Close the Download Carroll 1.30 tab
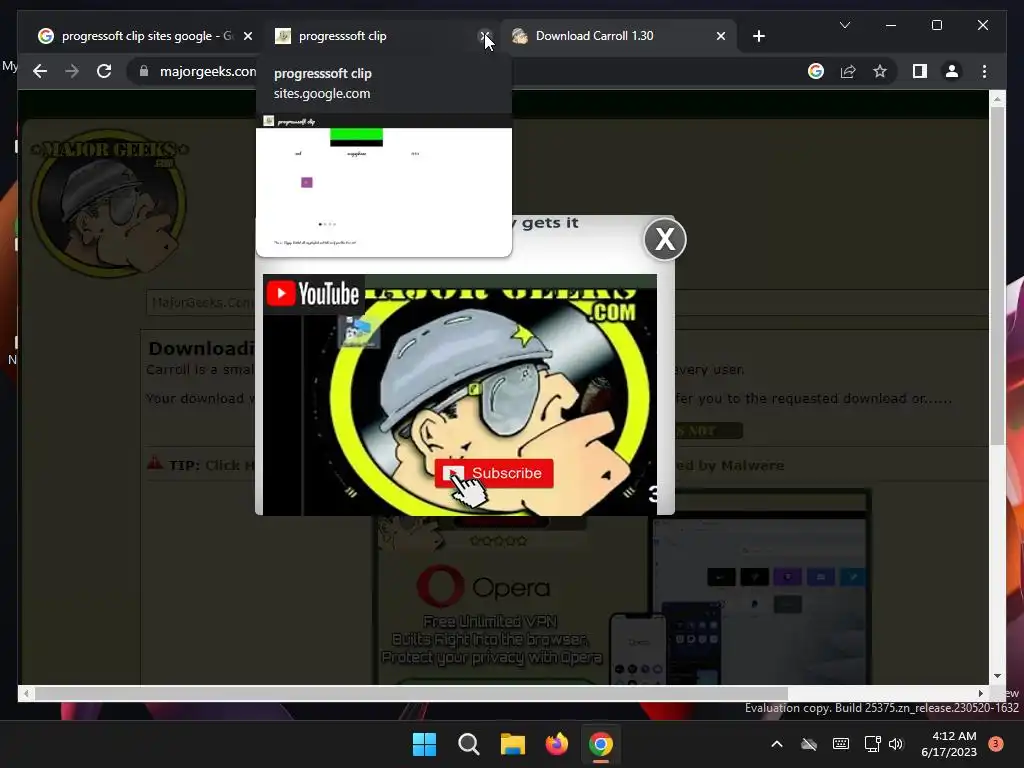The width and height of the screenshot is (1024, 768). pos(720,36)
